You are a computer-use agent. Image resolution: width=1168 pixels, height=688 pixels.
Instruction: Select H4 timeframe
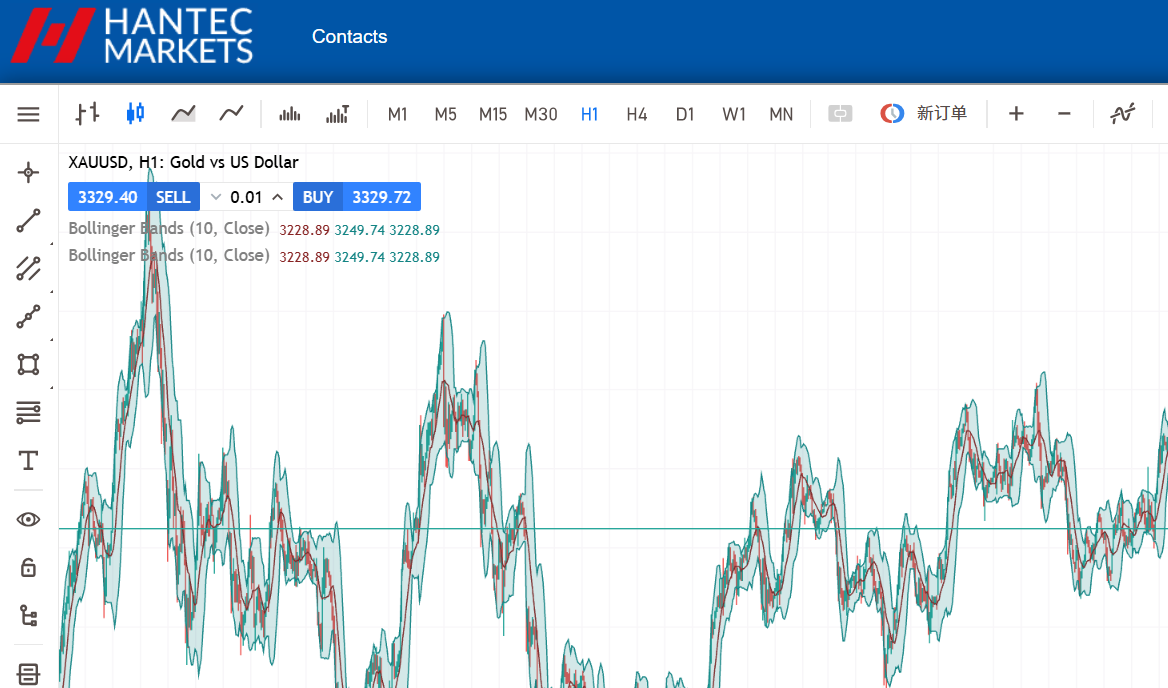click(x=637, y=114)
